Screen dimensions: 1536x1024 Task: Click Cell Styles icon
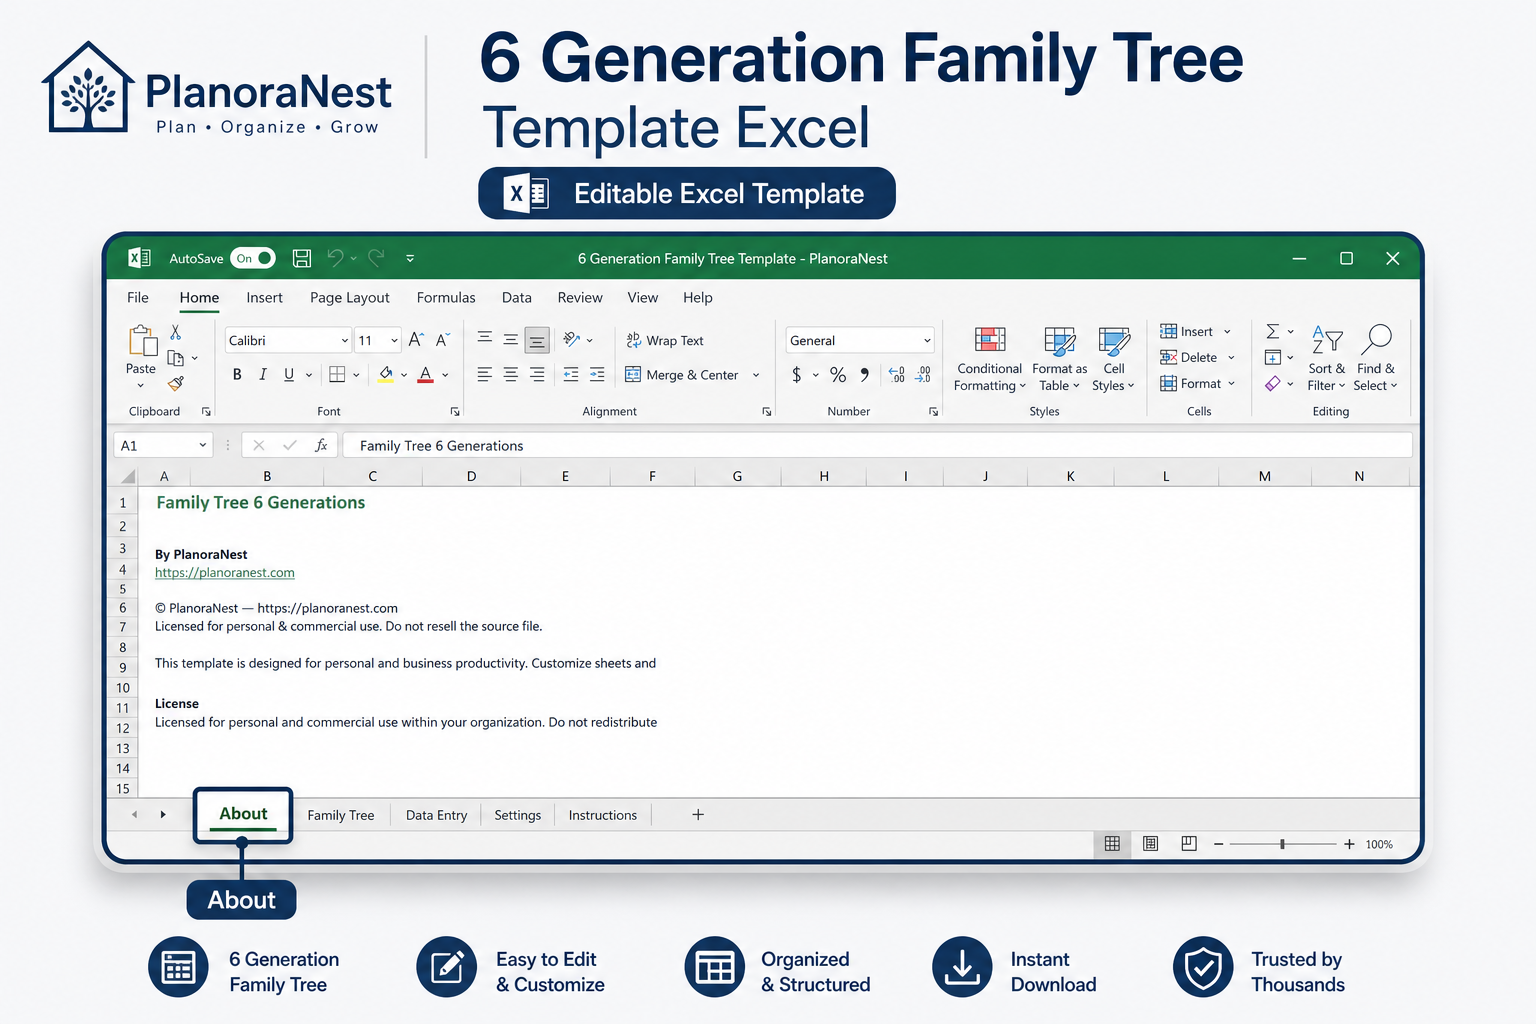[1114, 341]
